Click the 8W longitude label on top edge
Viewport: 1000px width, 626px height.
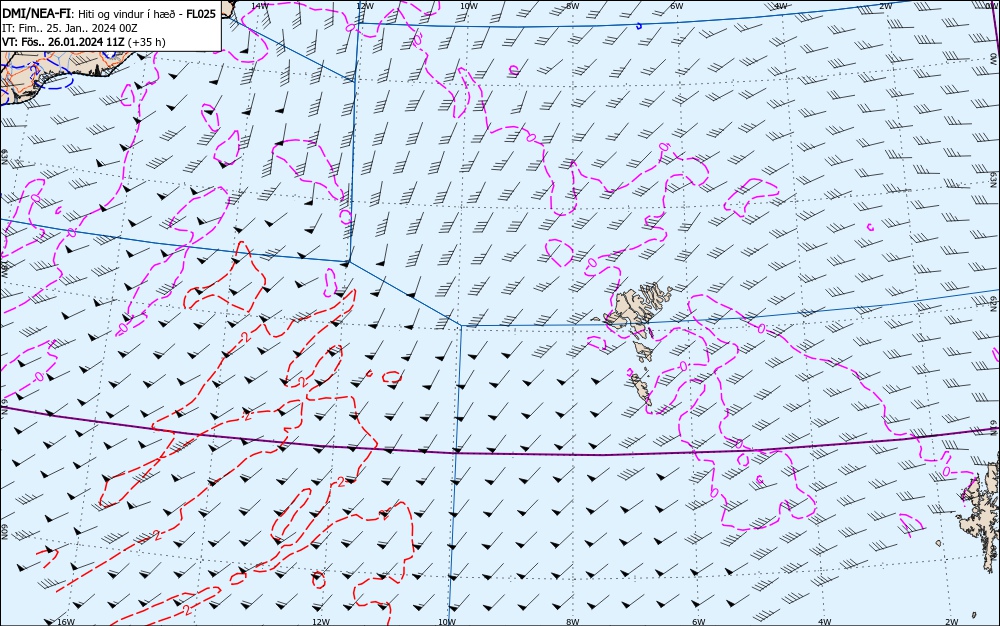(573, 6)
